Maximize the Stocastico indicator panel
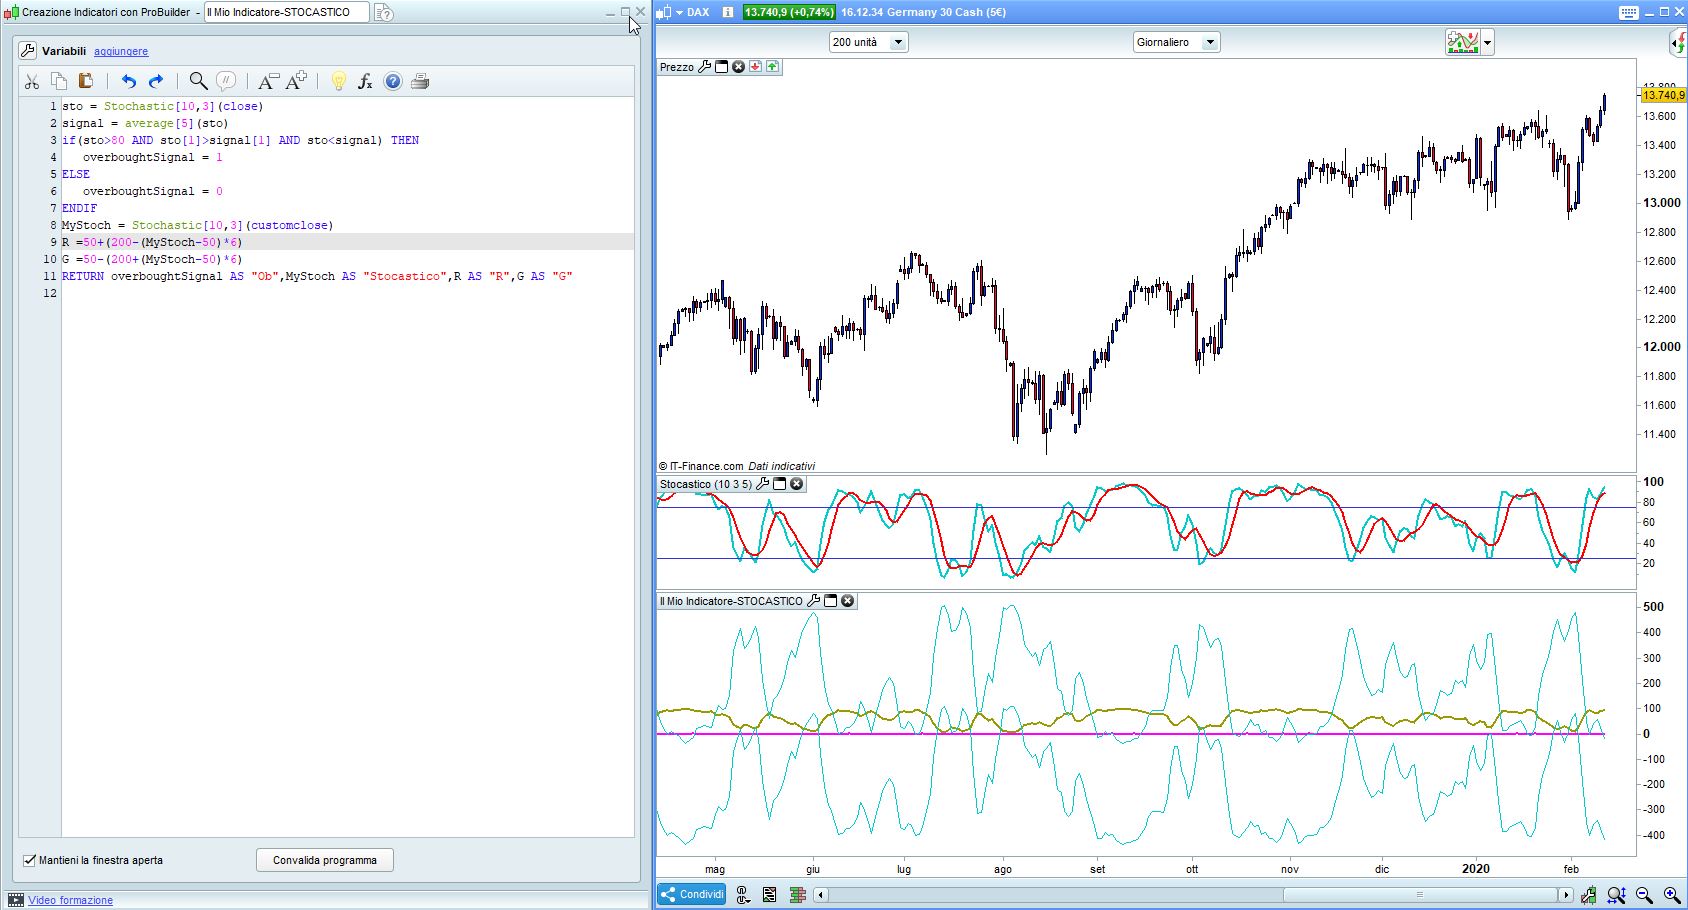This screenshot has height=910, width=1688. [780, 484]
